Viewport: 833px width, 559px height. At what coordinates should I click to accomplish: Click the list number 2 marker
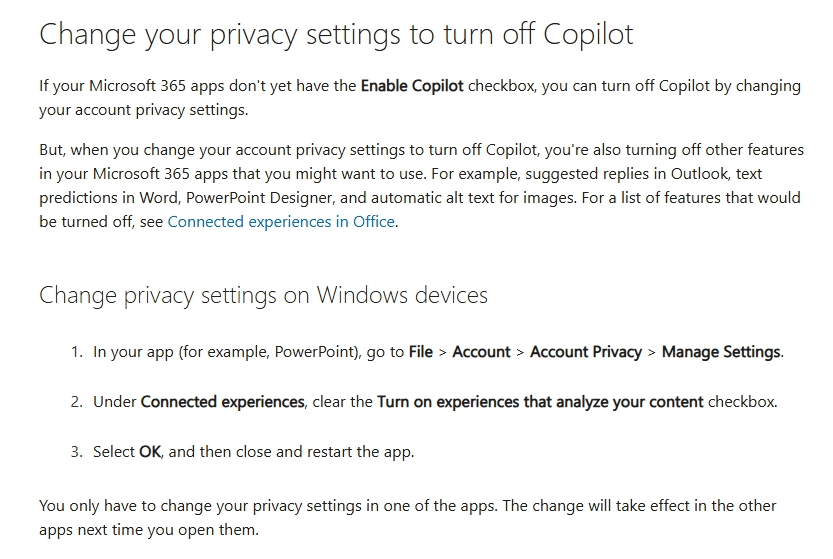coord(76,402)
